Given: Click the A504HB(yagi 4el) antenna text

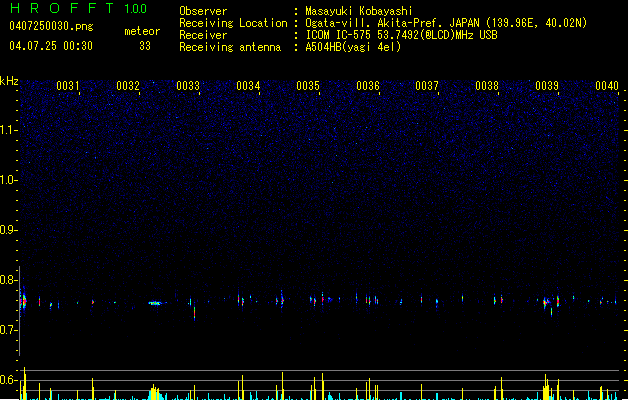Looking at the screenshot, I should (x=353, y=47).
